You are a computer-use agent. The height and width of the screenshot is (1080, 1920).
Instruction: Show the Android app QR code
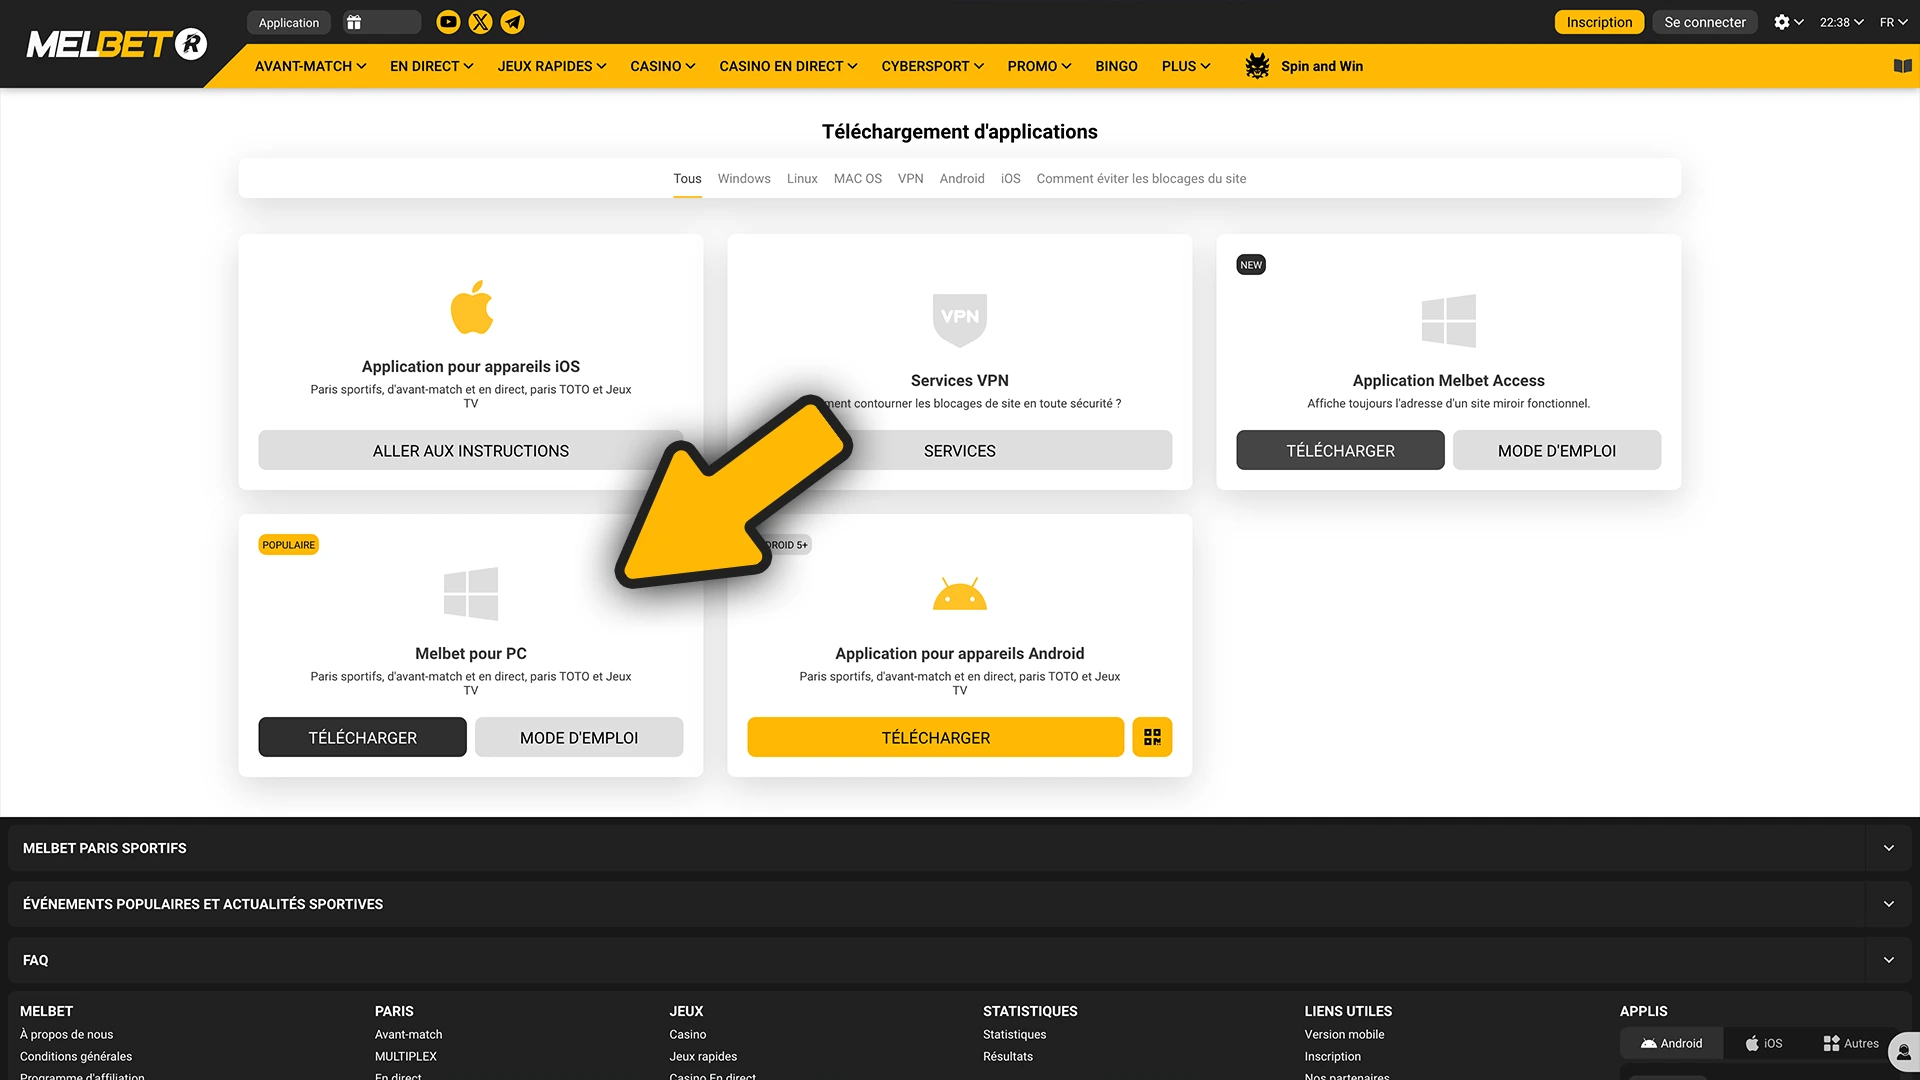pyautogui.click(x=1152, y=737)
